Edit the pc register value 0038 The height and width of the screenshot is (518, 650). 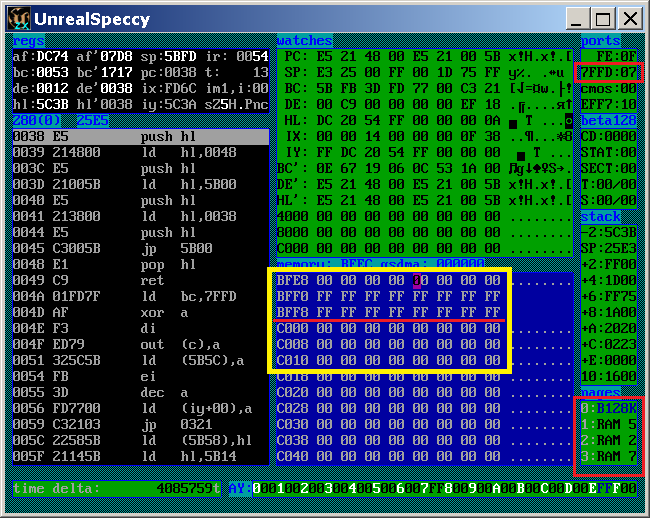(x=180, y=73)
